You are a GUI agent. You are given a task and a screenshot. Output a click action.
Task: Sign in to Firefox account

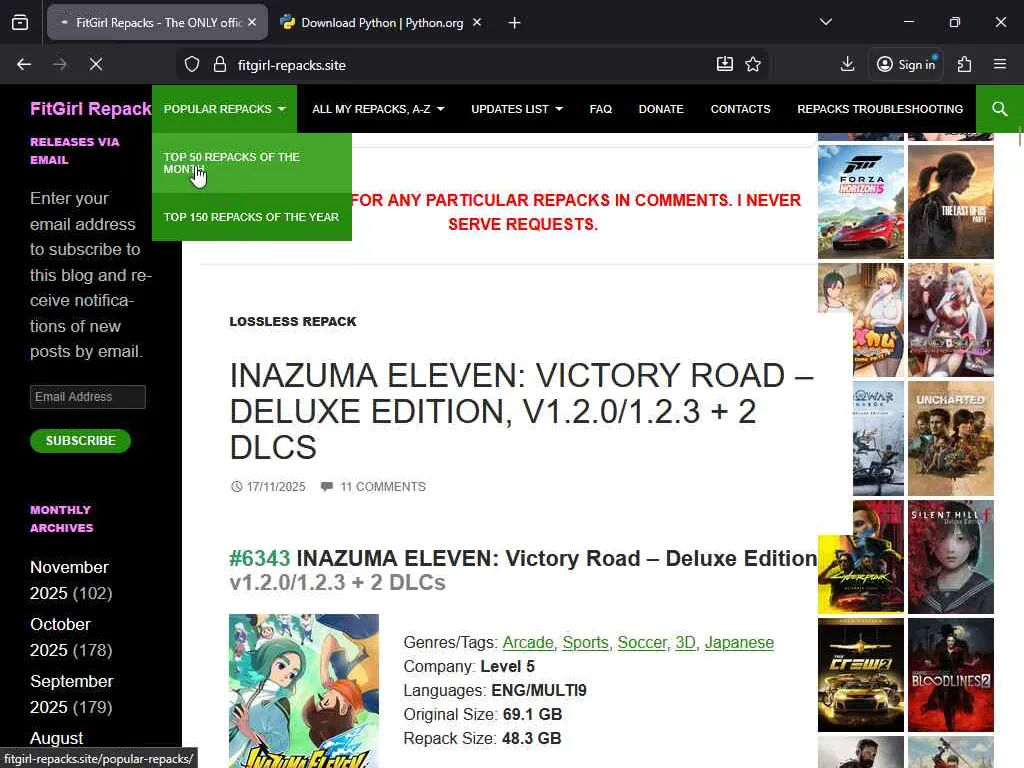(906, 64)
